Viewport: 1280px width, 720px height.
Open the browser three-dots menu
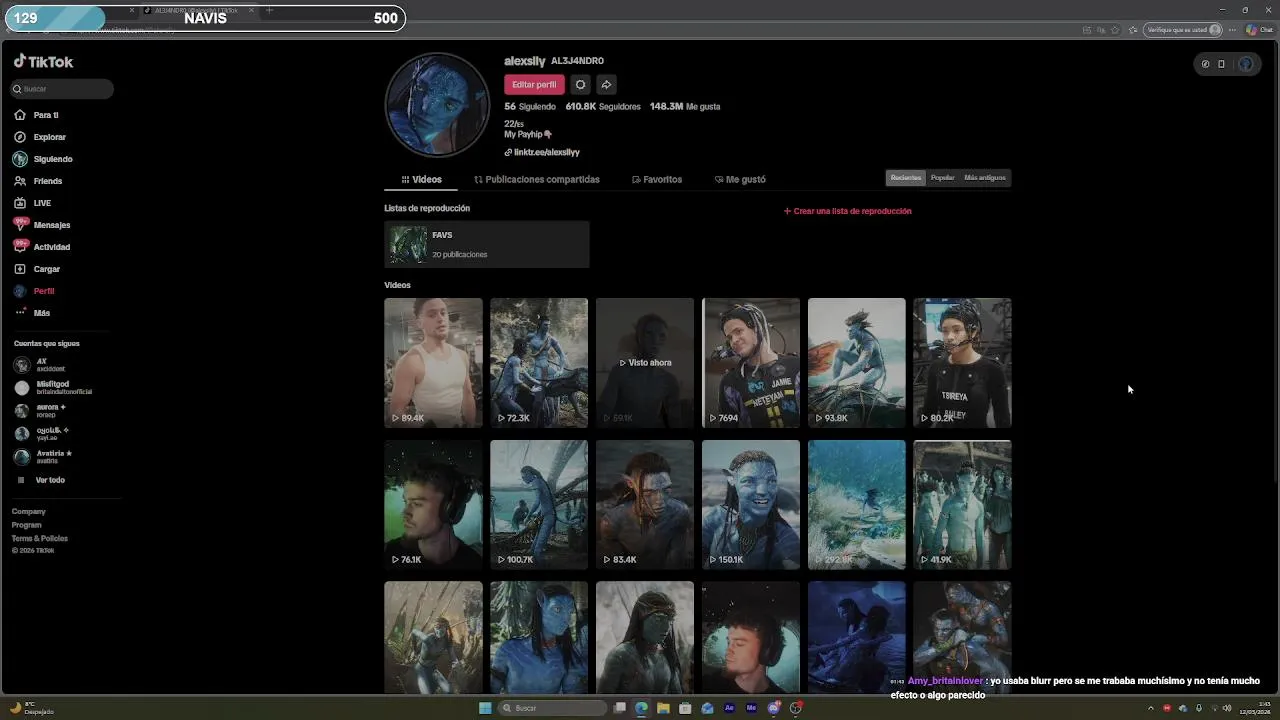(1233, 30)
